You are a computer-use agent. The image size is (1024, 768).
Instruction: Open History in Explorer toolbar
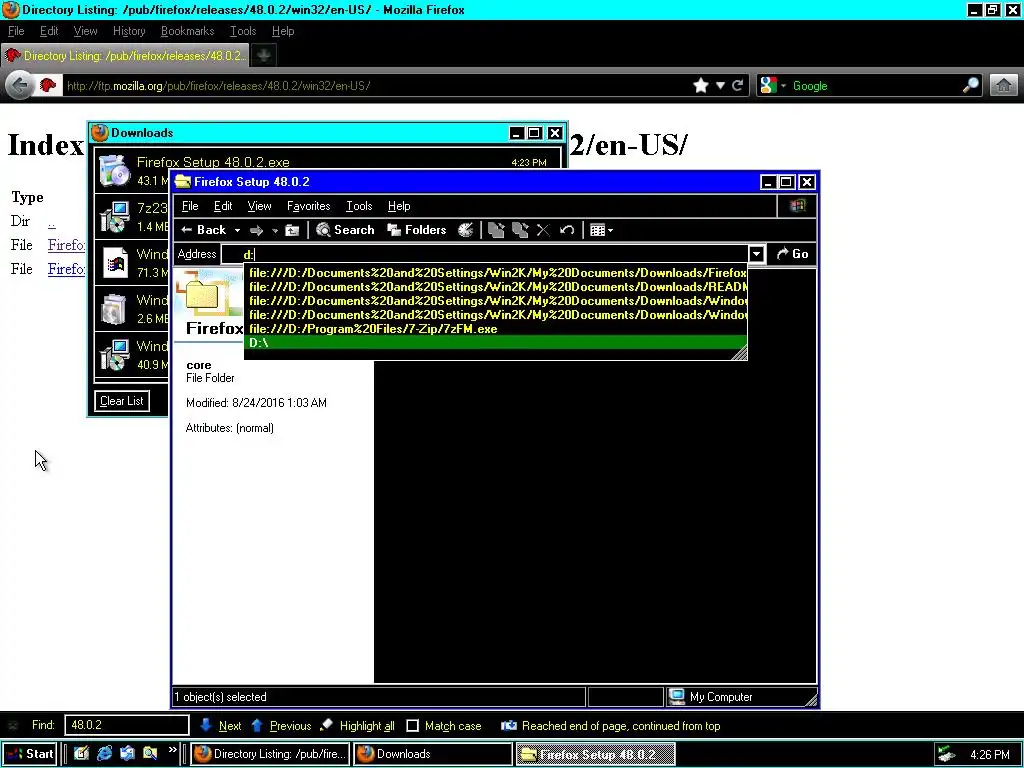[466, 230]
